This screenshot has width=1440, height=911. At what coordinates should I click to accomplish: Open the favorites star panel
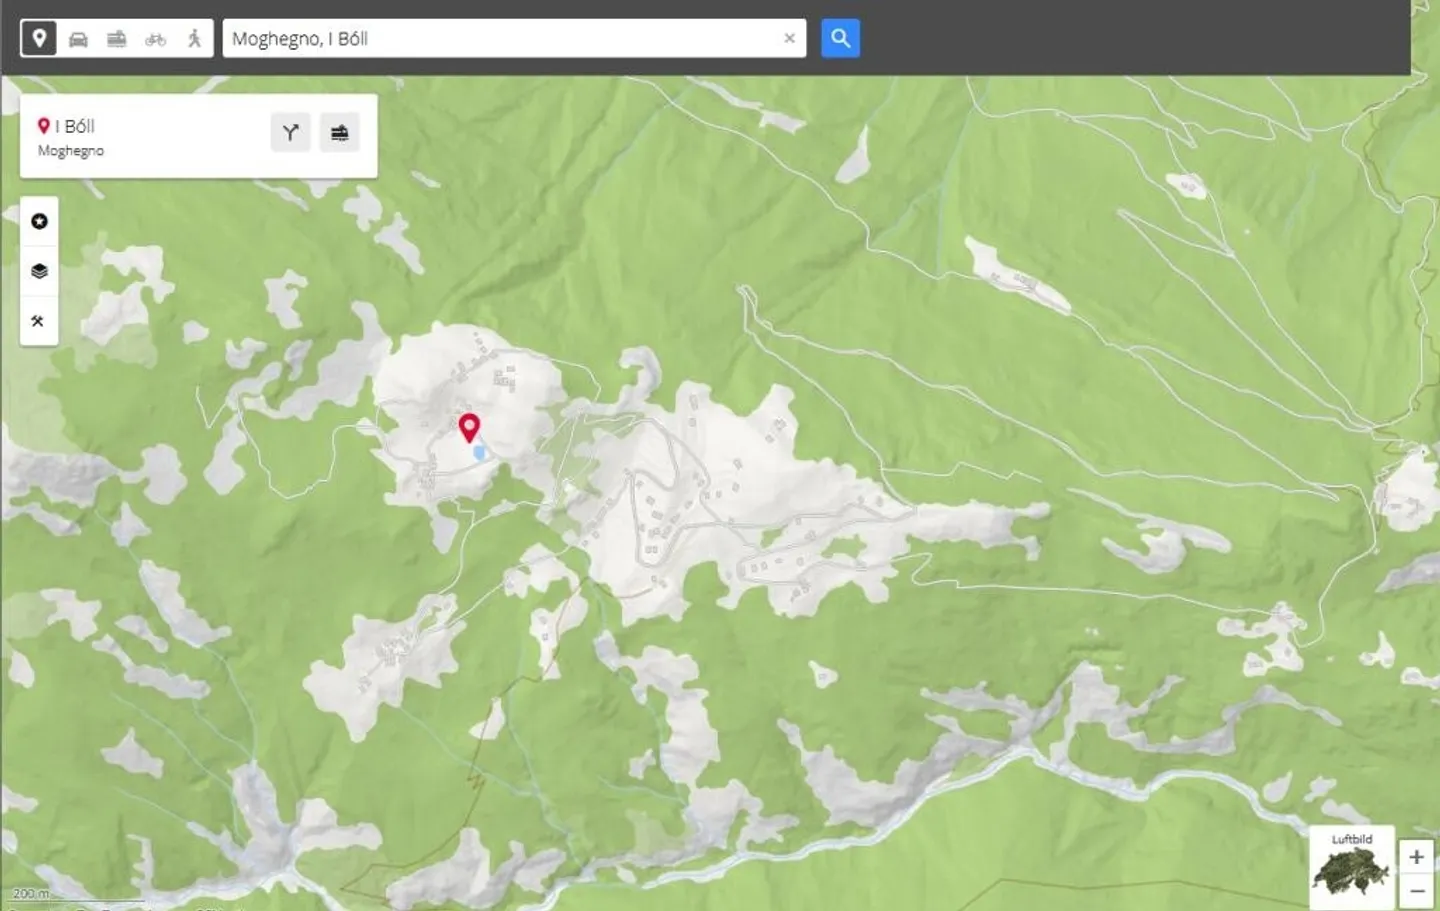[x=39, y=221]
